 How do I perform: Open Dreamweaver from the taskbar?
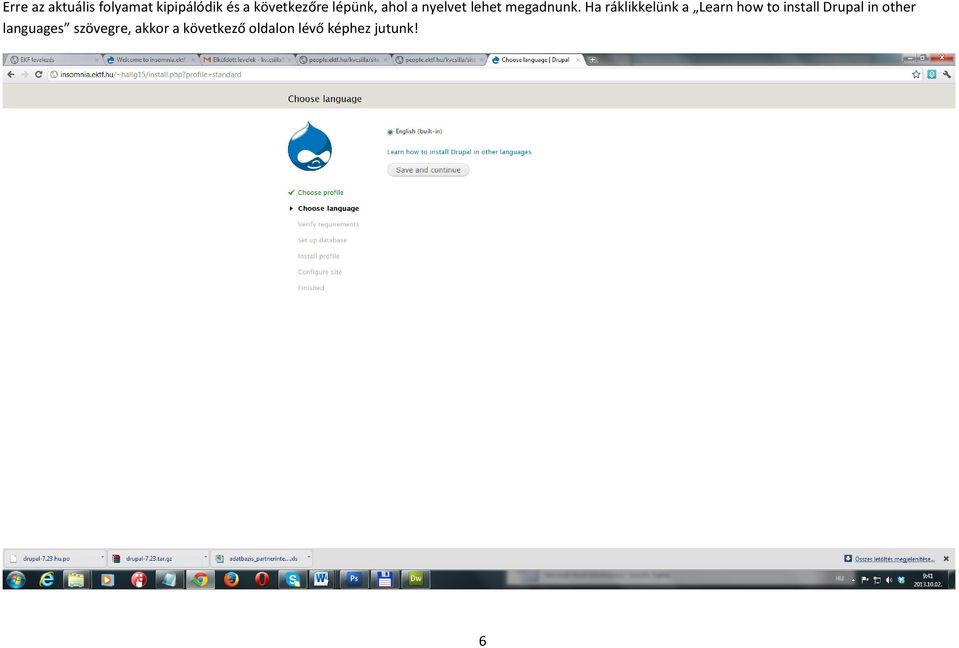[x=416, y=579]
